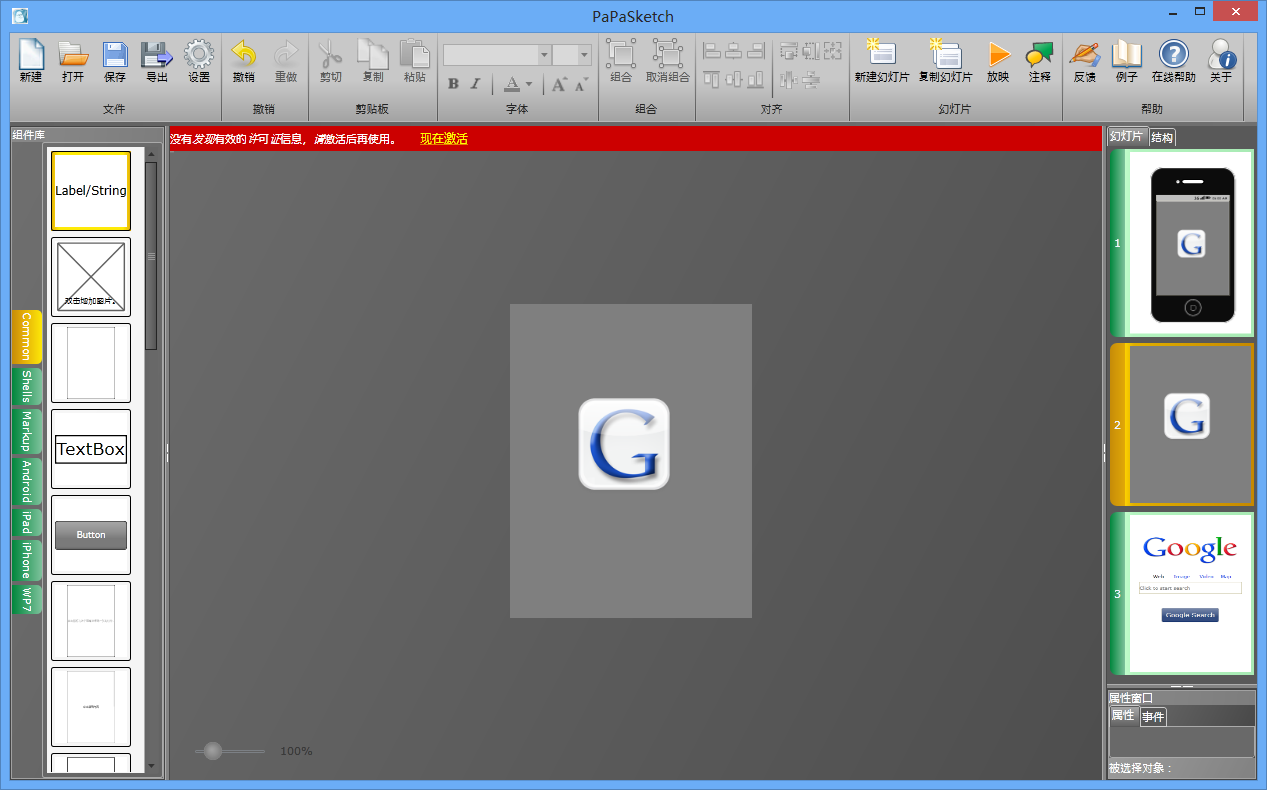Click the 新建 (New) file icon
This screenshot has width=1267, height=790.
(31, 61)
